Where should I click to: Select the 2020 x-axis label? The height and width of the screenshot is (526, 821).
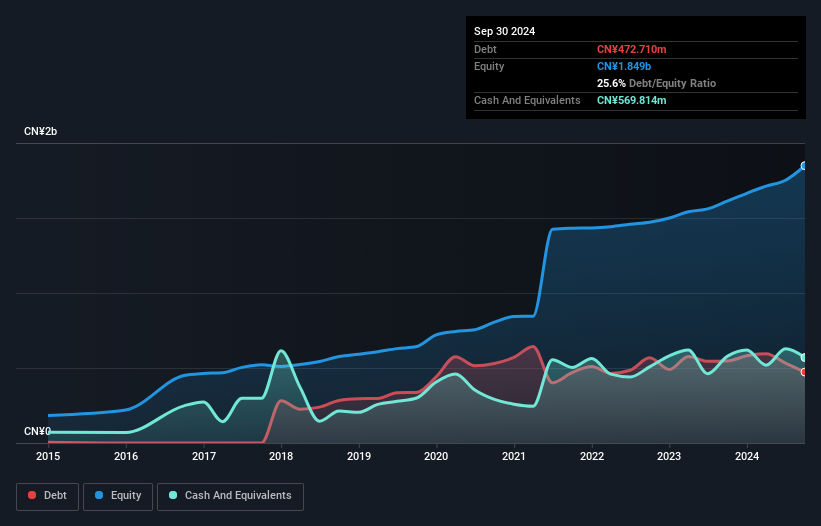click(436, 456)
